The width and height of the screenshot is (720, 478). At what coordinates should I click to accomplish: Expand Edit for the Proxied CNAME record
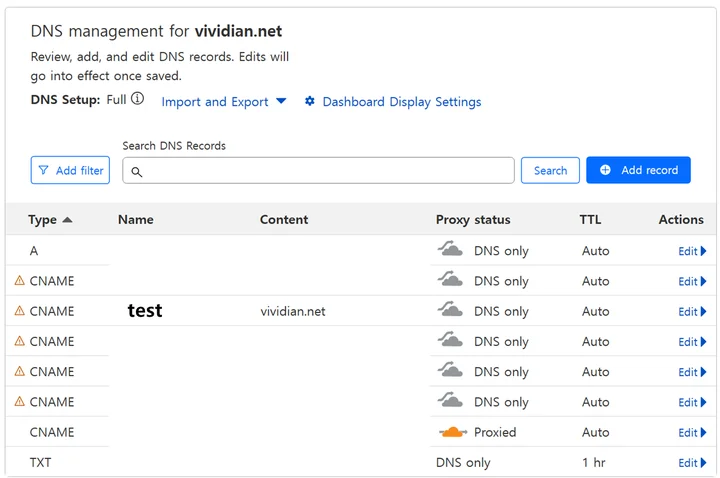[x=692, y=433]
